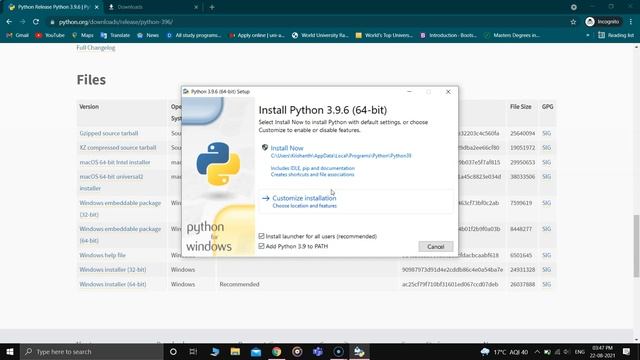Screen dimensions: 640x360
Task: Open Introduction - Boots... bookmark
Action: 448,36
